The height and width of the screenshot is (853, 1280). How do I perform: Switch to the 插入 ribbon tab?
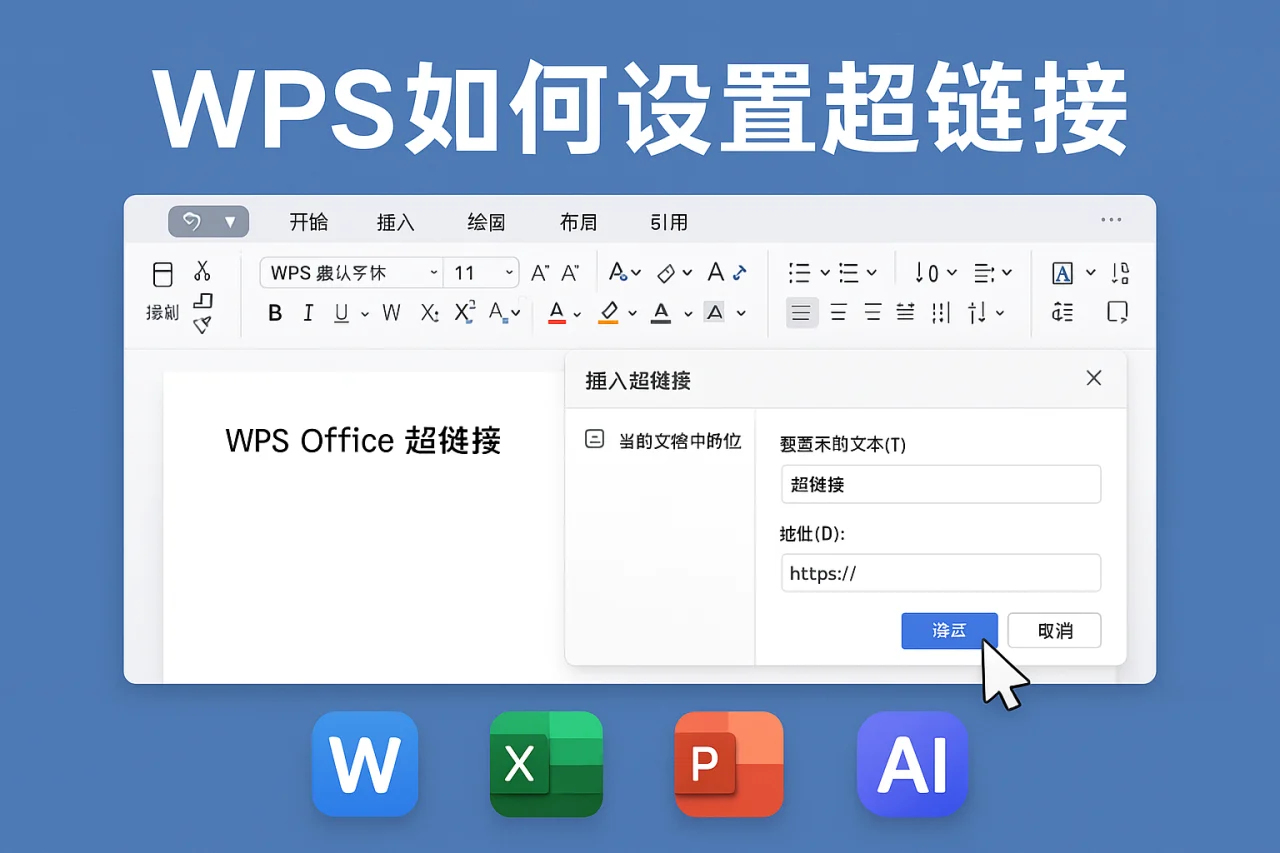[395, 222]
